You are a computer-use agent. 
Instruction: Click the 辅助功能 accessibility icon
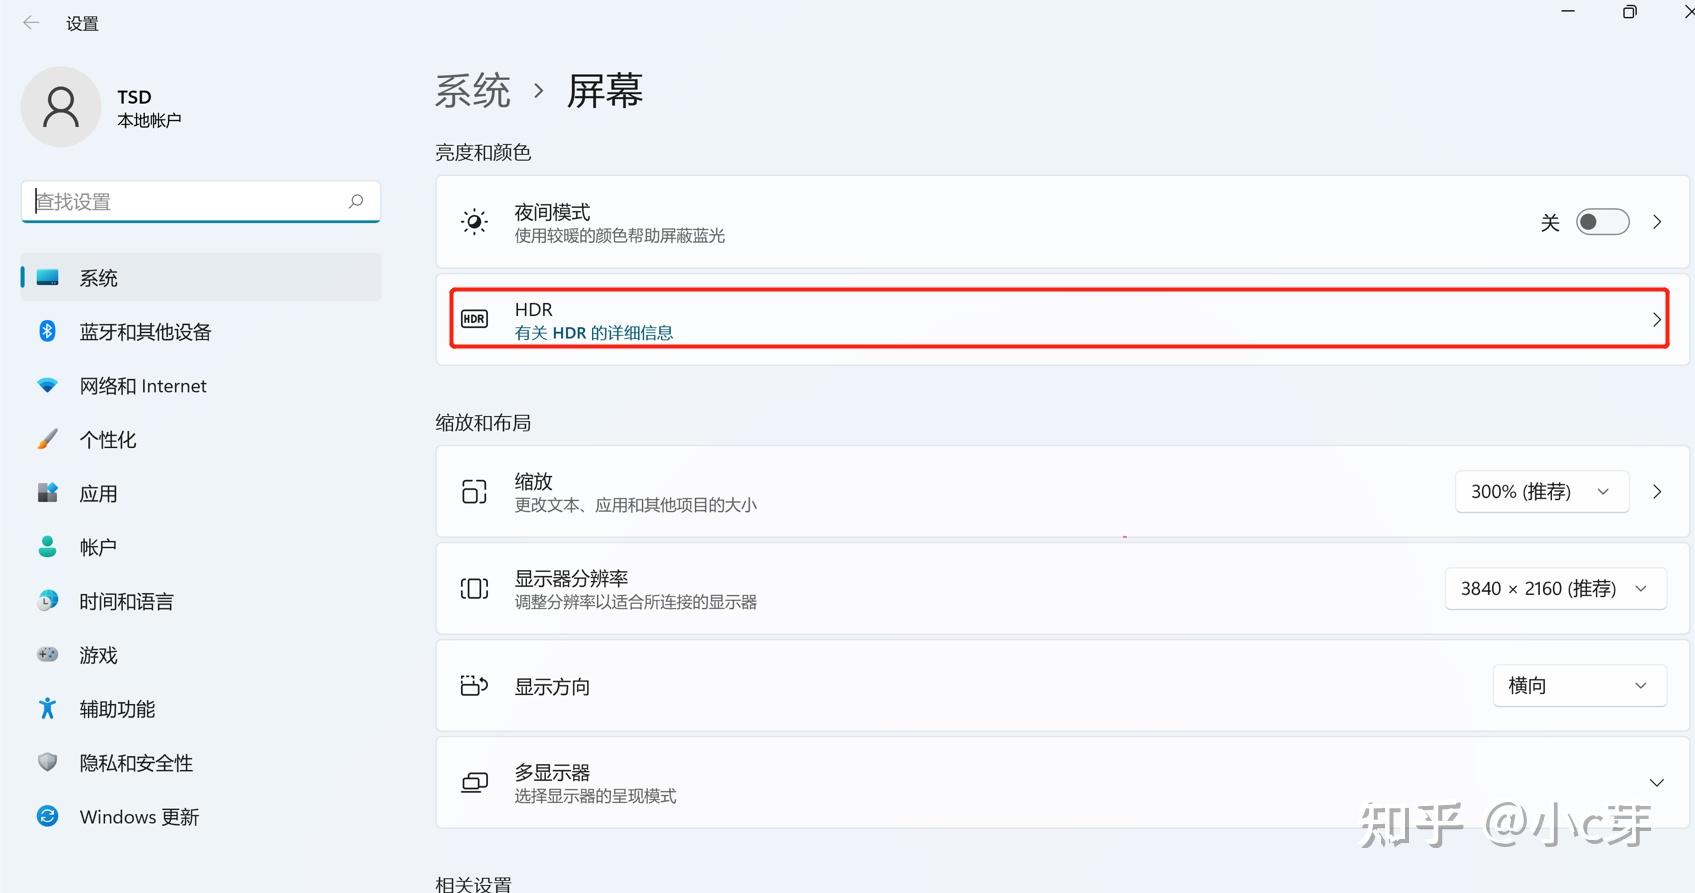[47, 708]
